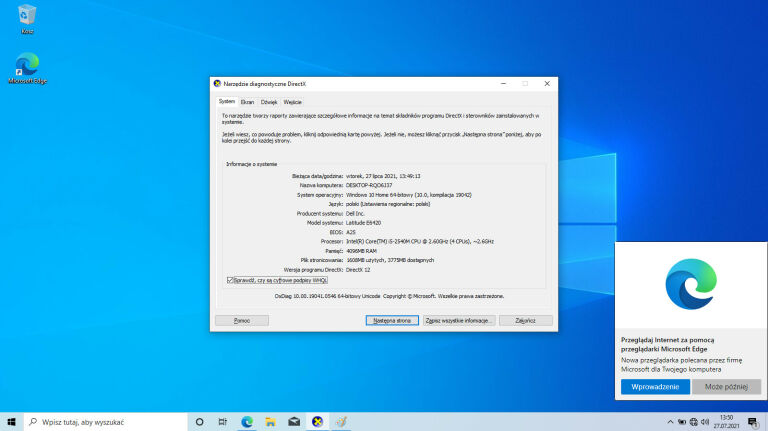Open the Windows Start menu

pyautogui.click(x=12, y=422)
